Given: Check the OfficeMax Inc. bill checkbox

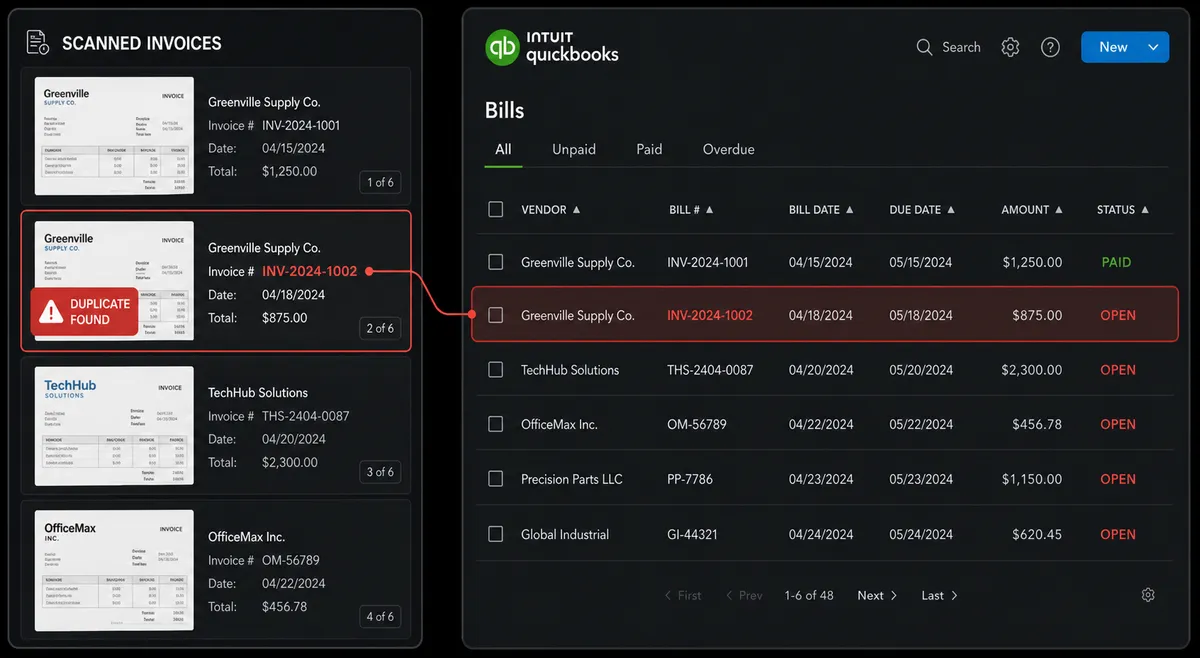Looking at the screenshot, I should (495, 424).
